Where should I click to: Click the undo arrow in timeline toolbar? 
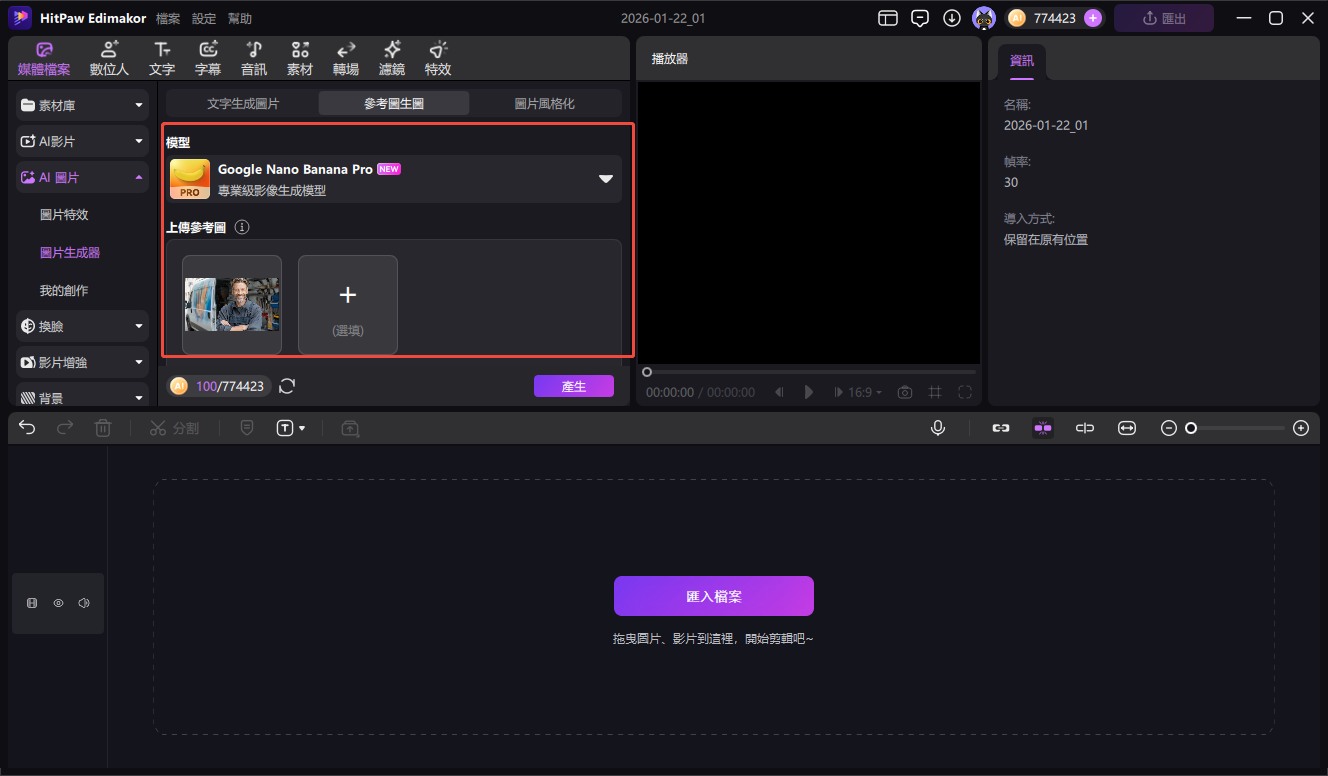[27, 428]
